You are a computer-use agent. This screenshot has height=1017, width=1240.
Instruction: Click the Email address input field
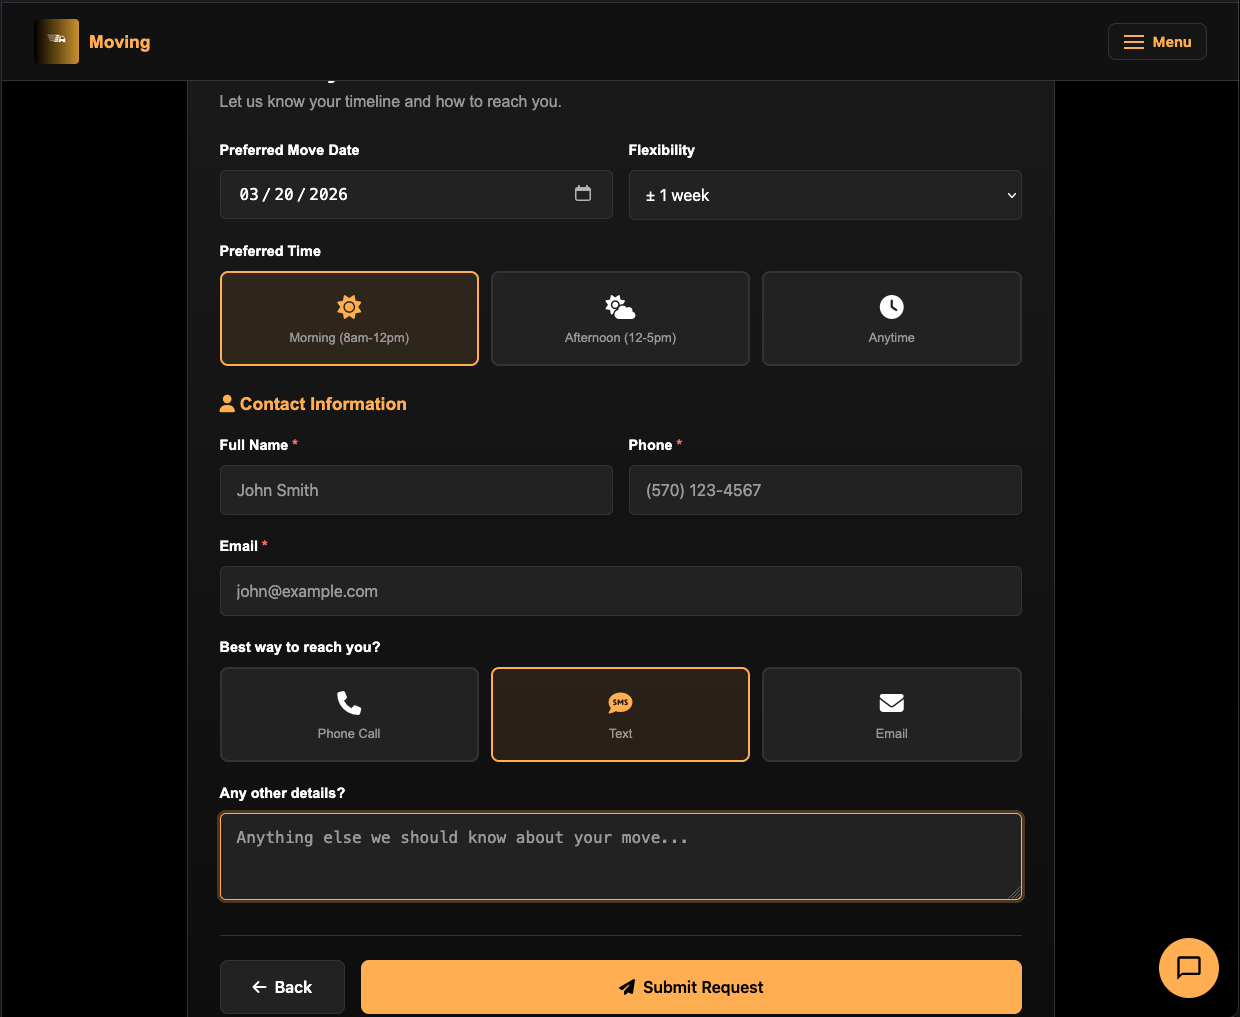pos(620,591)
